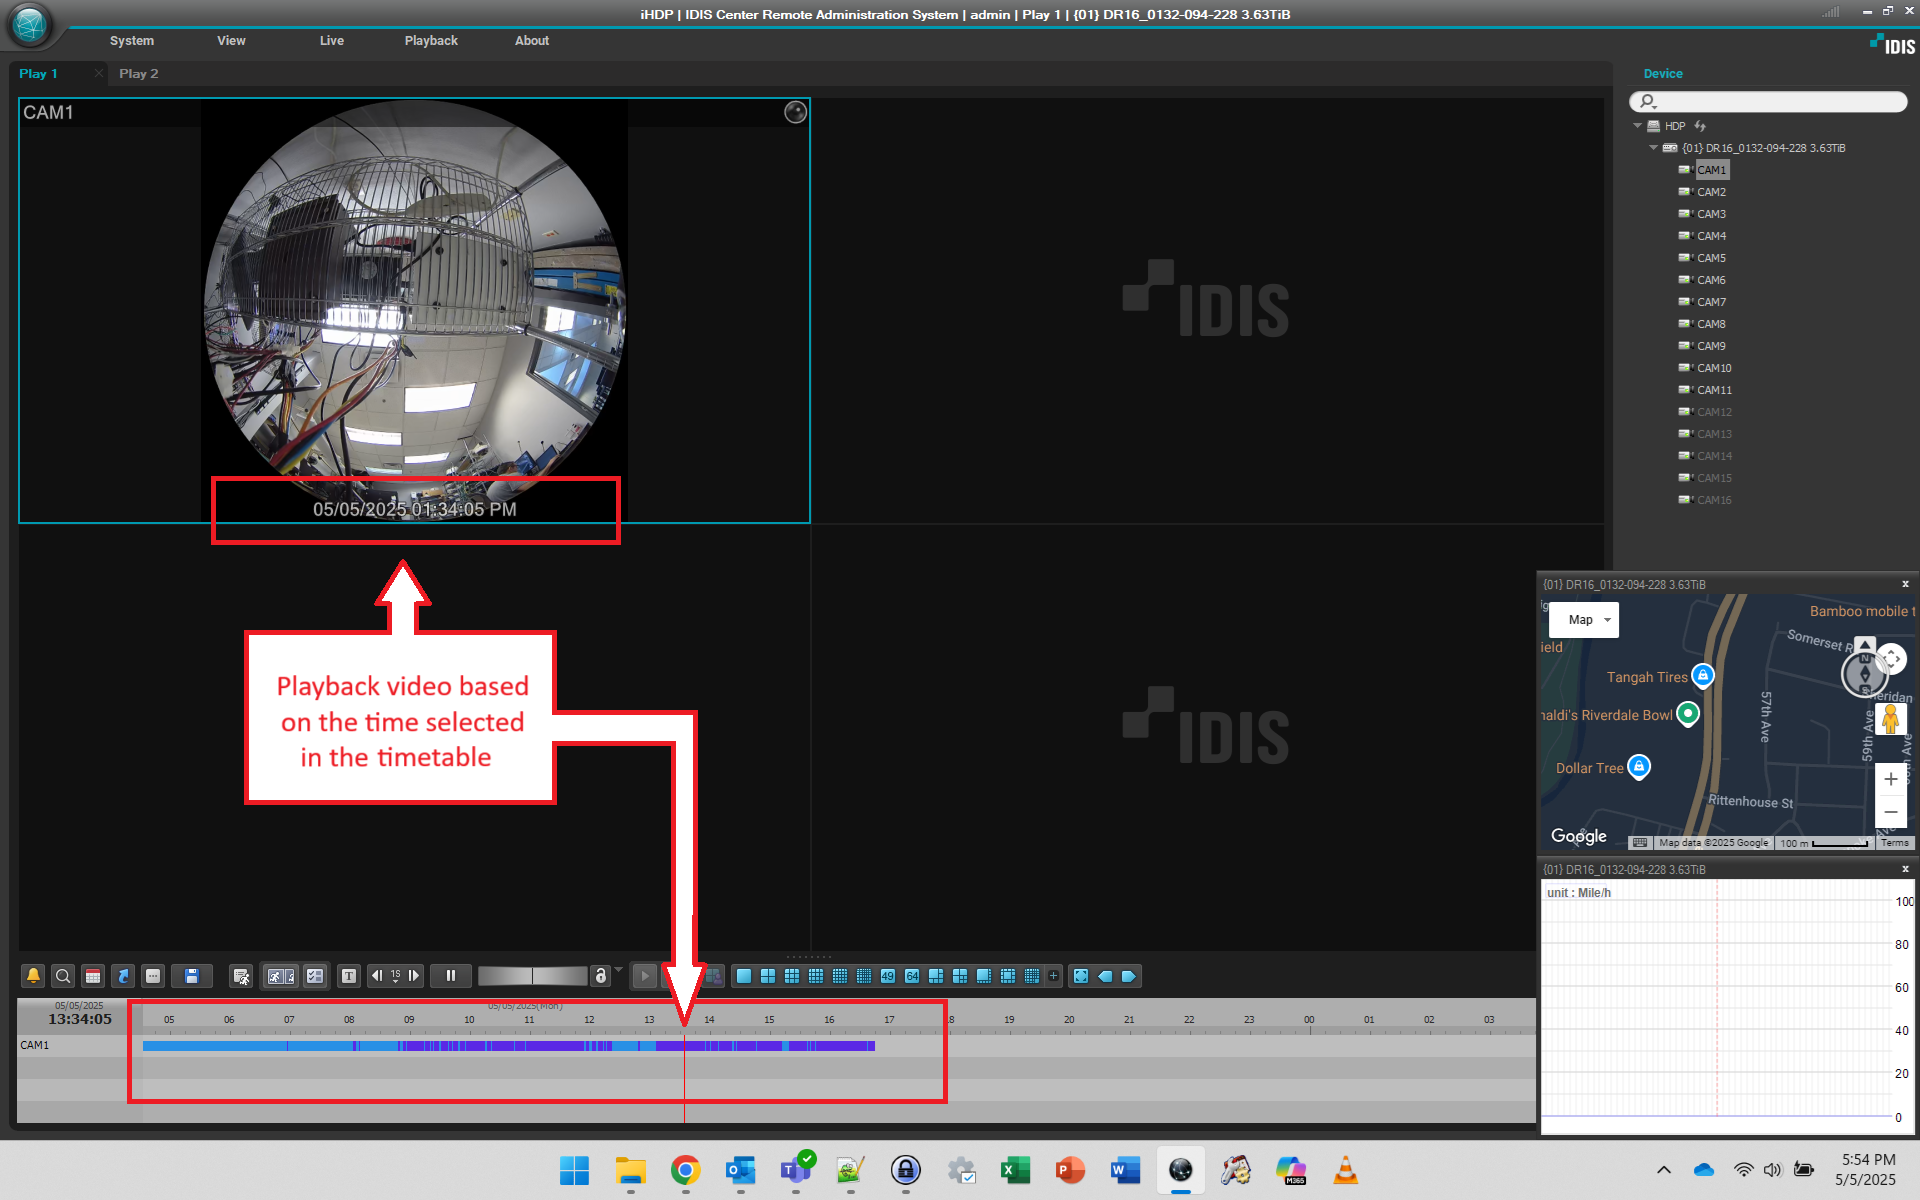Screen dimensions: 1920x1200
Task: Close the Play 1 tab
Action: pyautogui.click(x=98, y=73)
